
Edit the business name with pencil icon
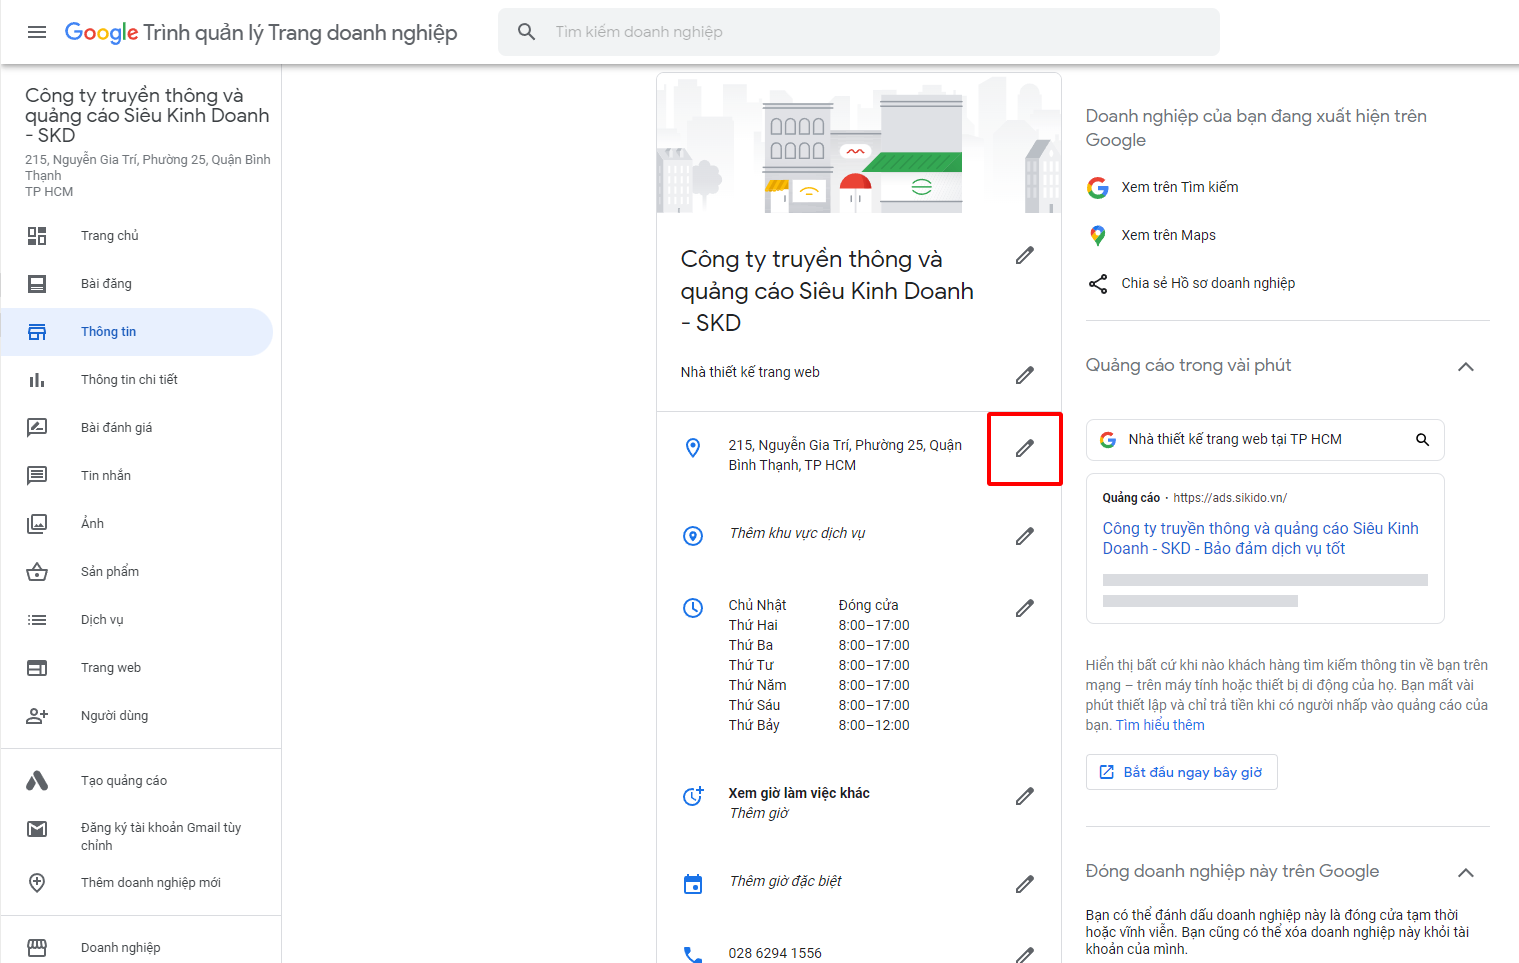click(x=1024, y=256)
